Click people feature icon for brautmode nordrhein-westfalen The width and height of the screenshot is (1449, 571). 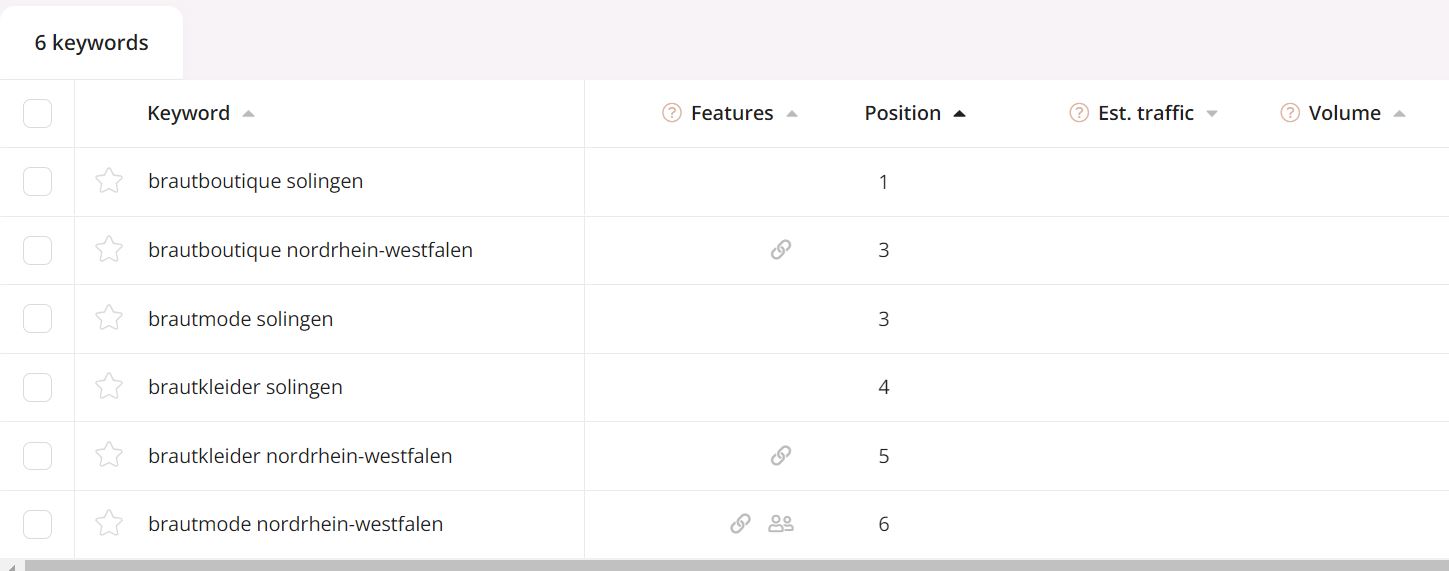[x=781, y=523]
